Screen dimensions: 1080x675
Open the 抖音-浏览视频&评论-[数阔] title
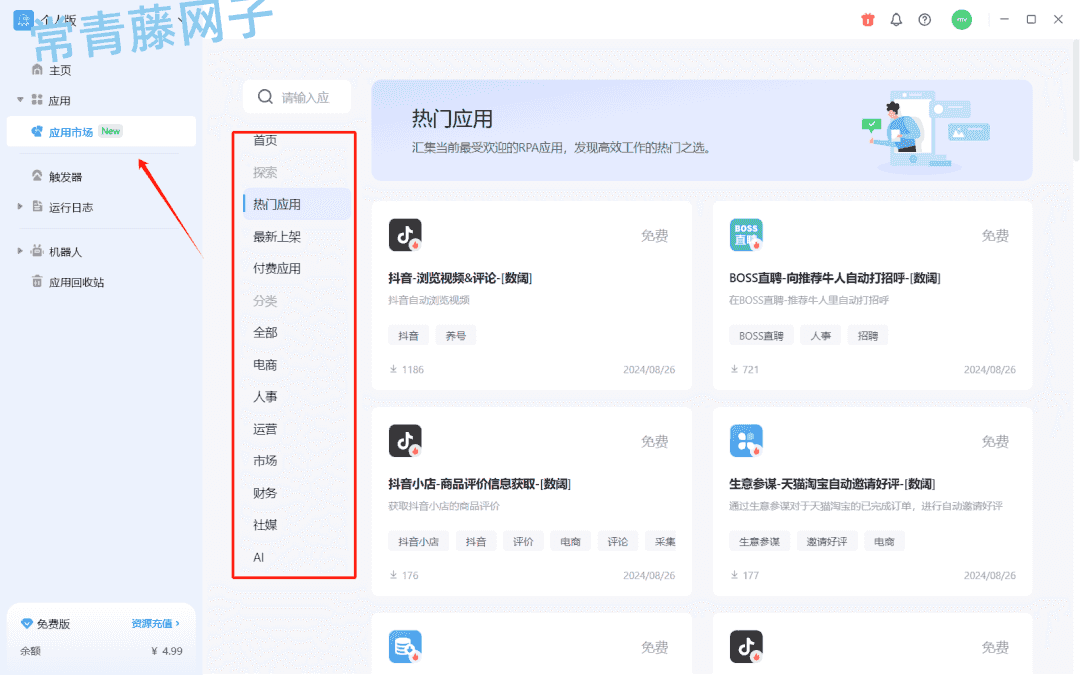click(x=460, y=278)
